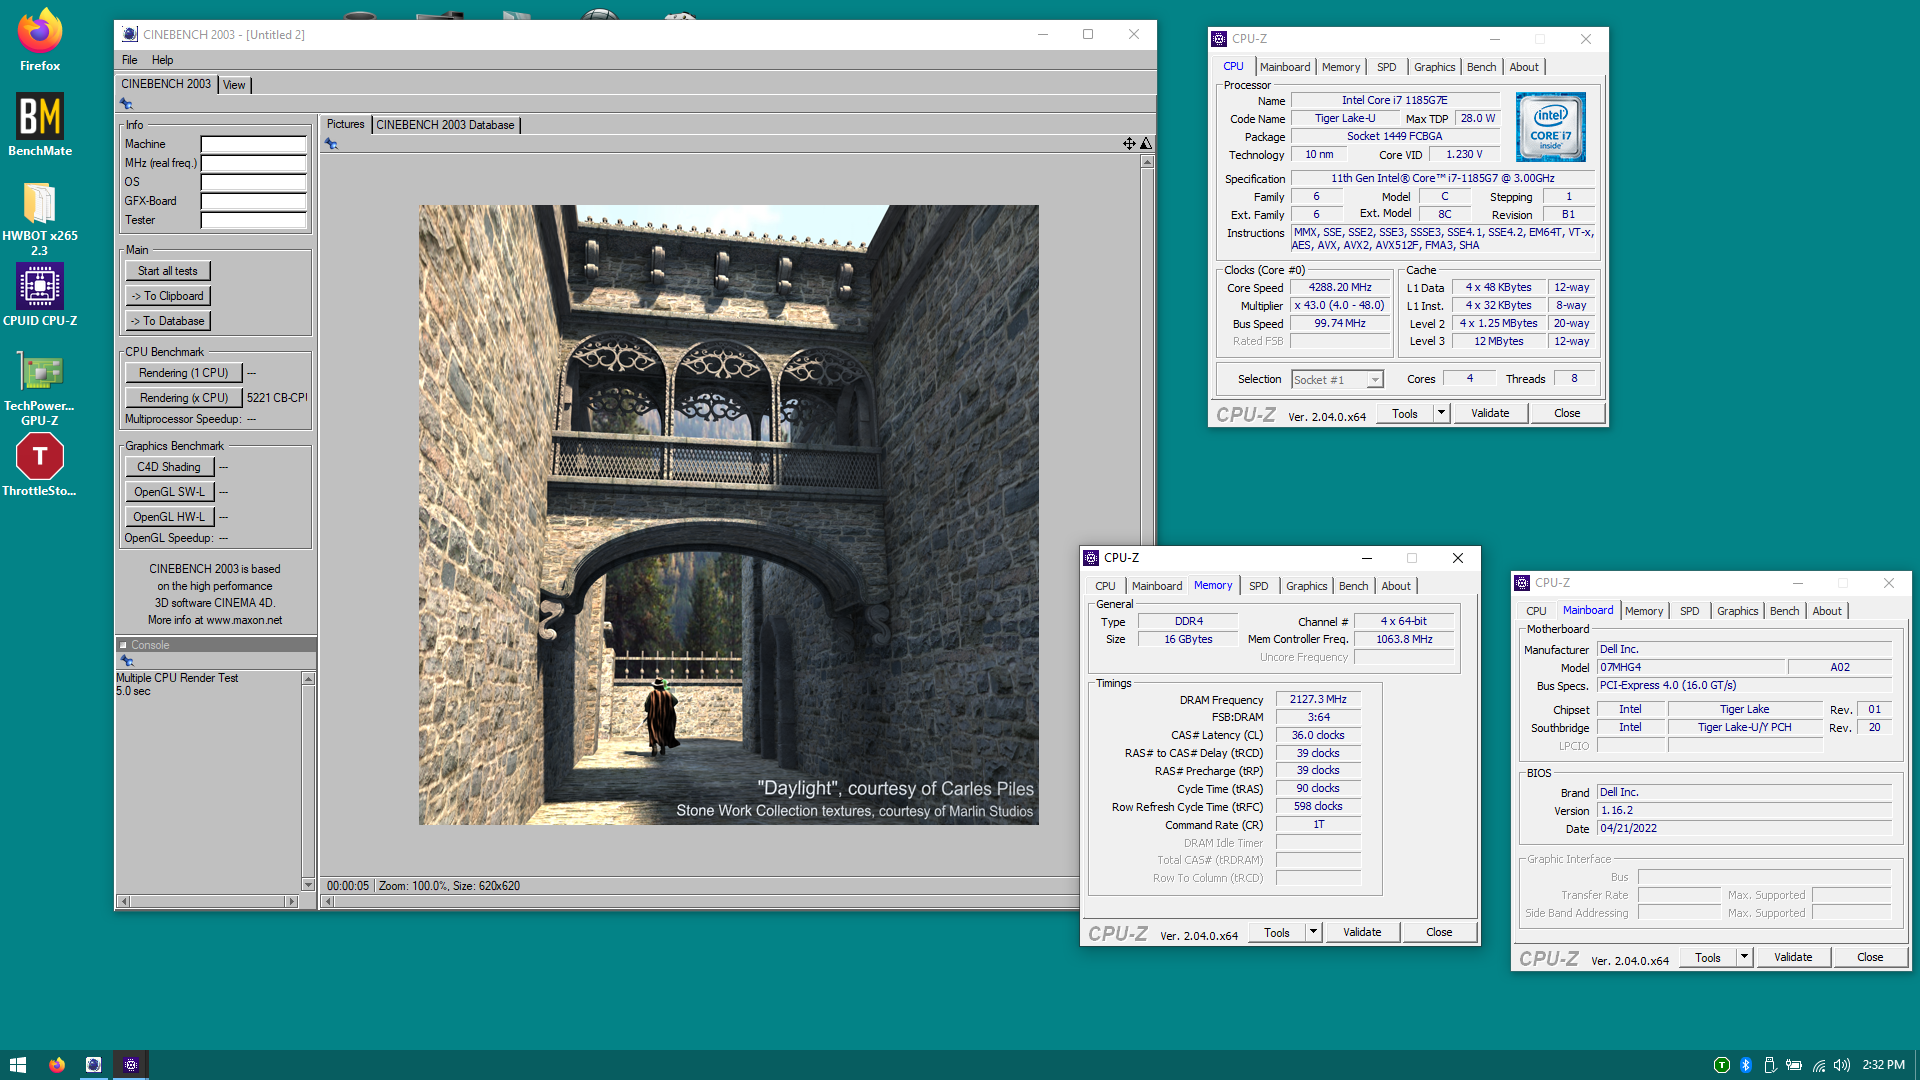Select the 4288.20 MHz Core Speed value
The image size is (1920, 1080).
pos(1340,287)
